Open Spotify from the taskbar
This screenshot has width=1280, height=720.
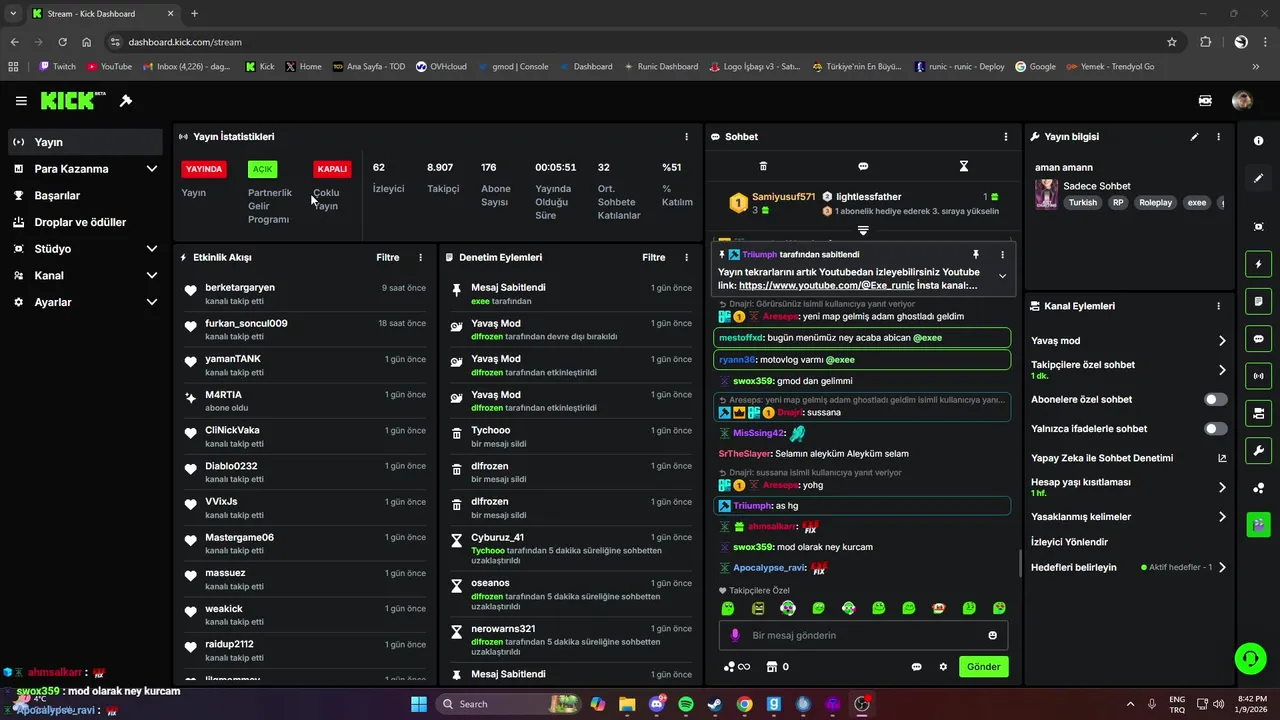click(x=686, y=704)
